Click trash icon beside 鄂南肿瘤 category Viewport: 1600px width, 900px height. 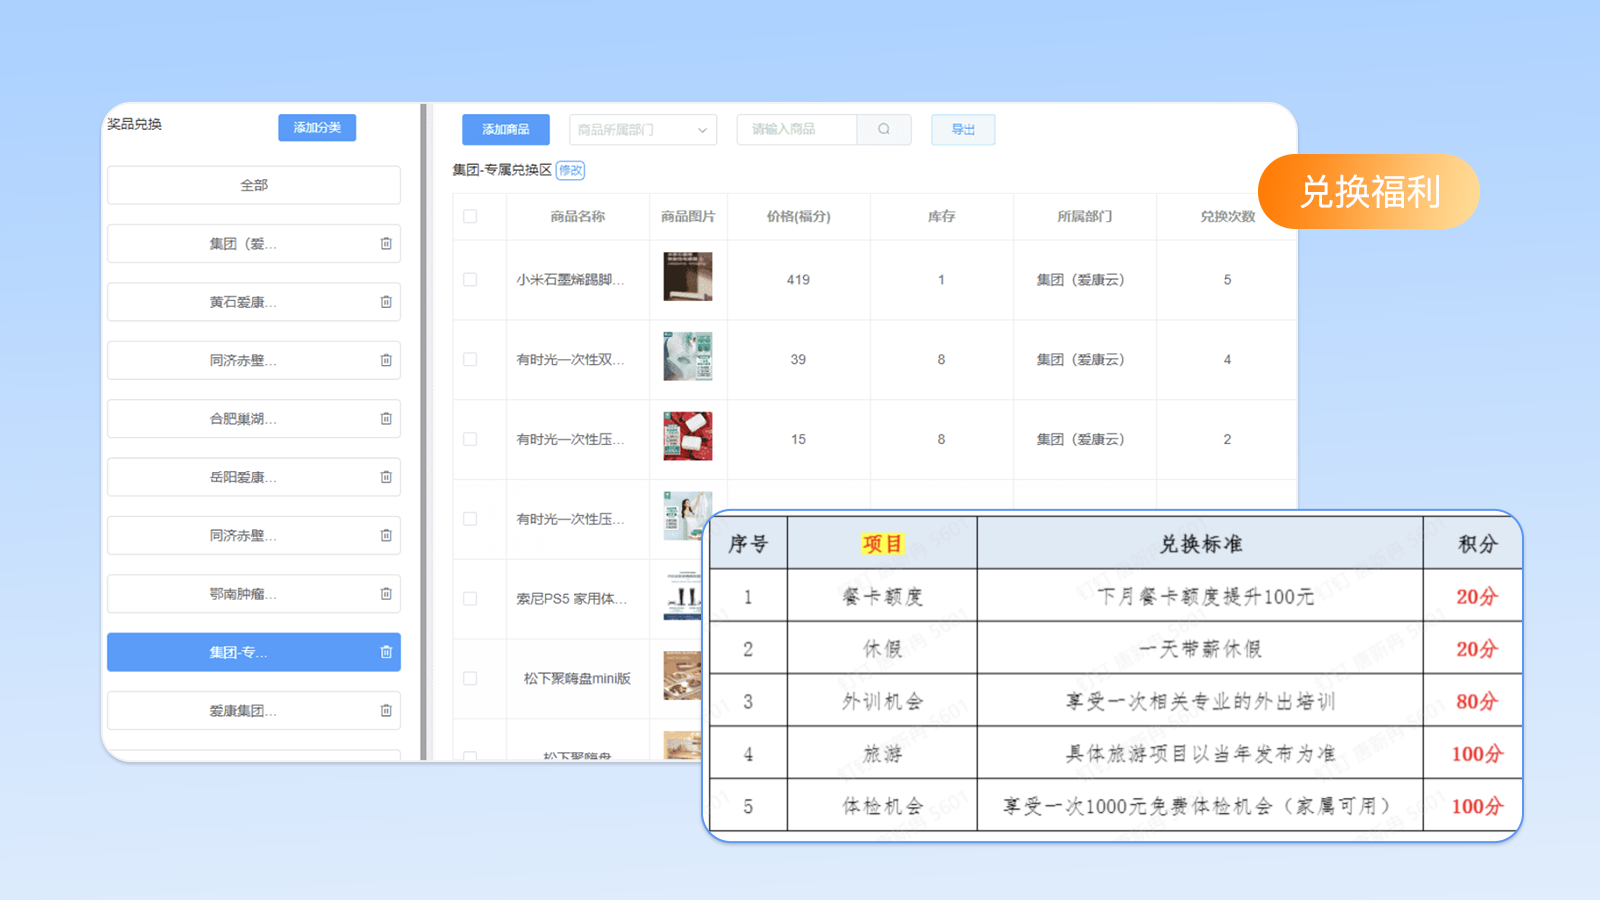coord(386,594)
